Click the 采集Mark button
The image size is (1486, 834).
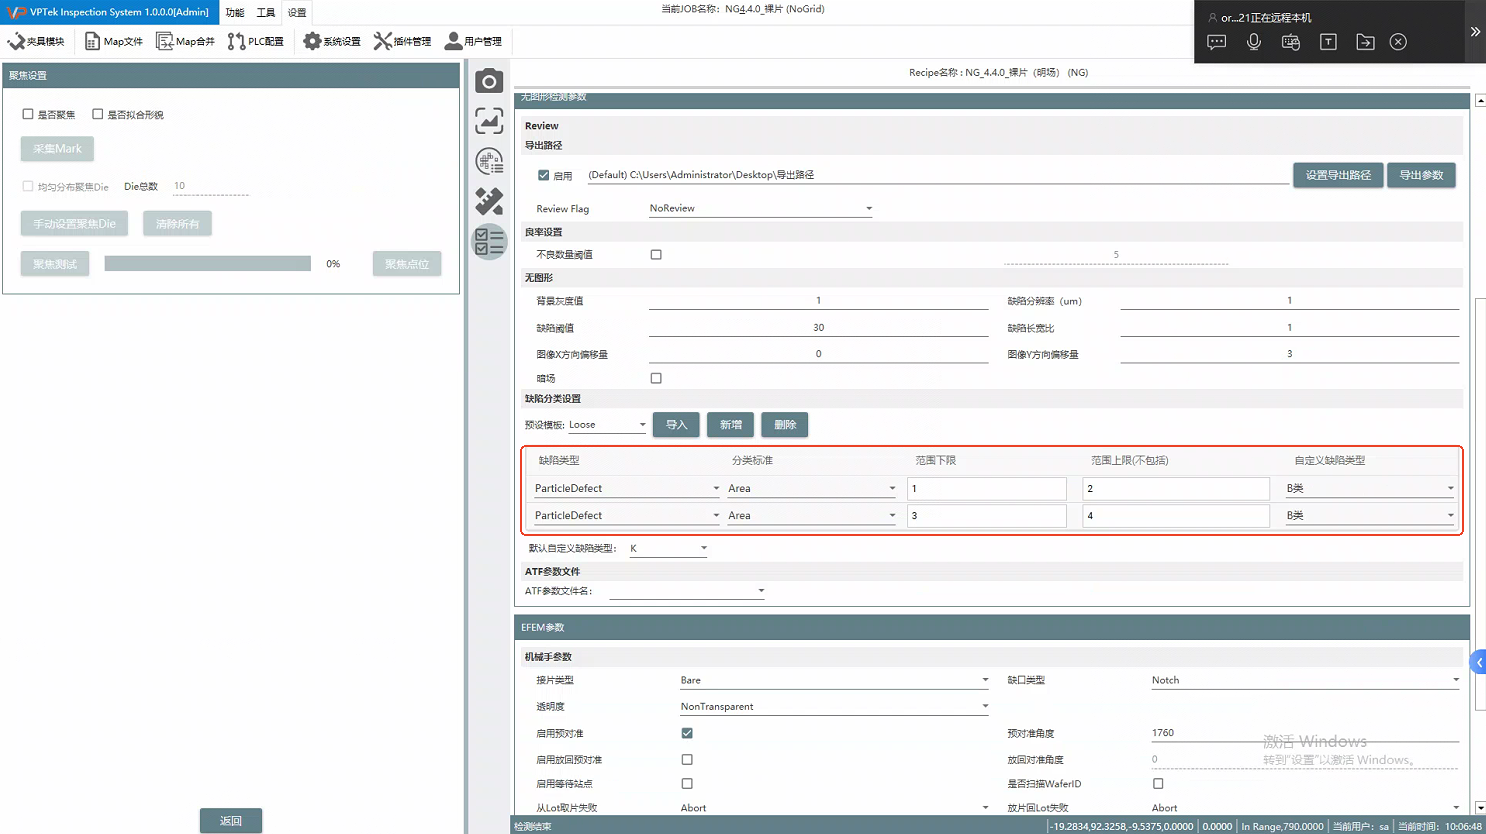pos(57,149)
